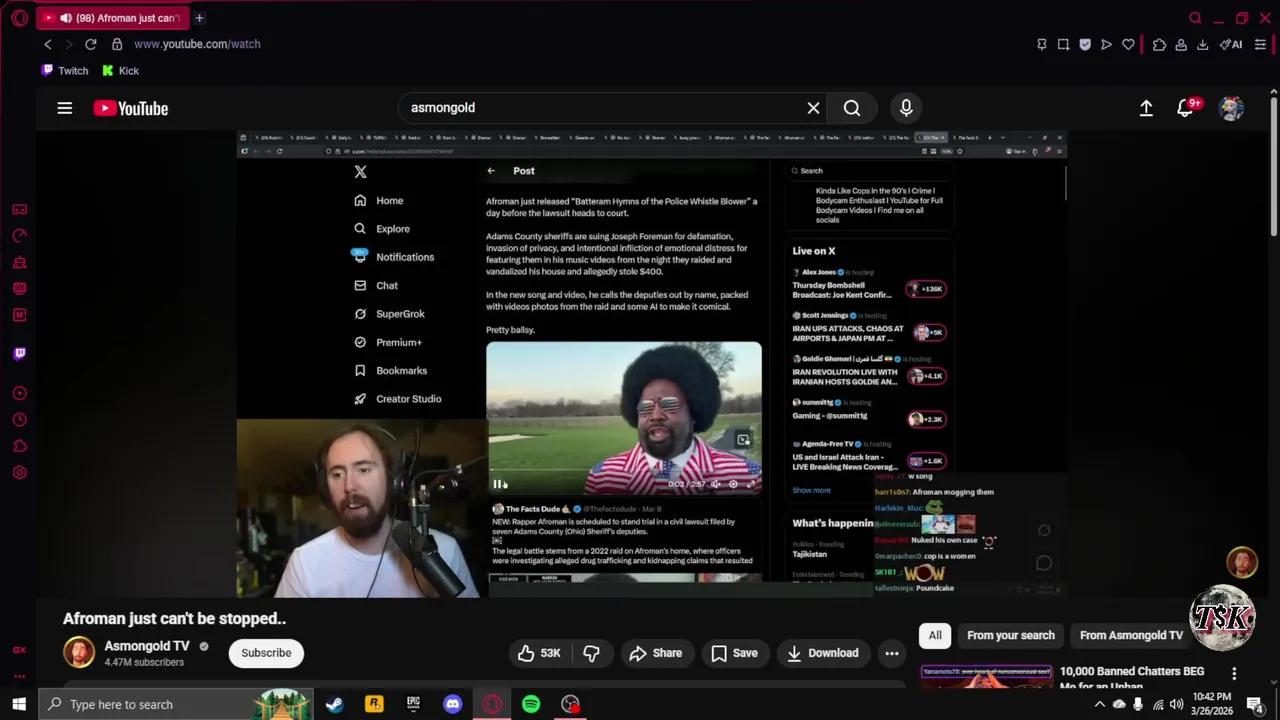Open browser downloads panel

1202,44
